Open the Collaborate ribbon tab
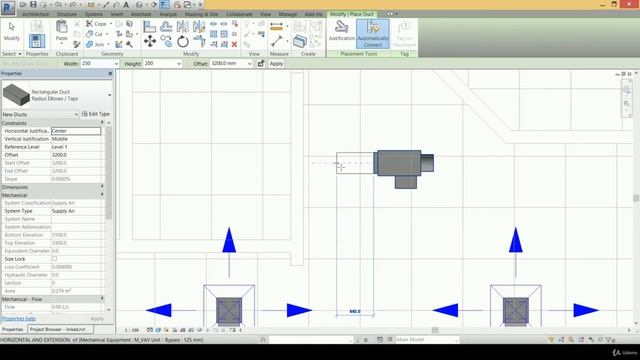 [x=239, y=14]
